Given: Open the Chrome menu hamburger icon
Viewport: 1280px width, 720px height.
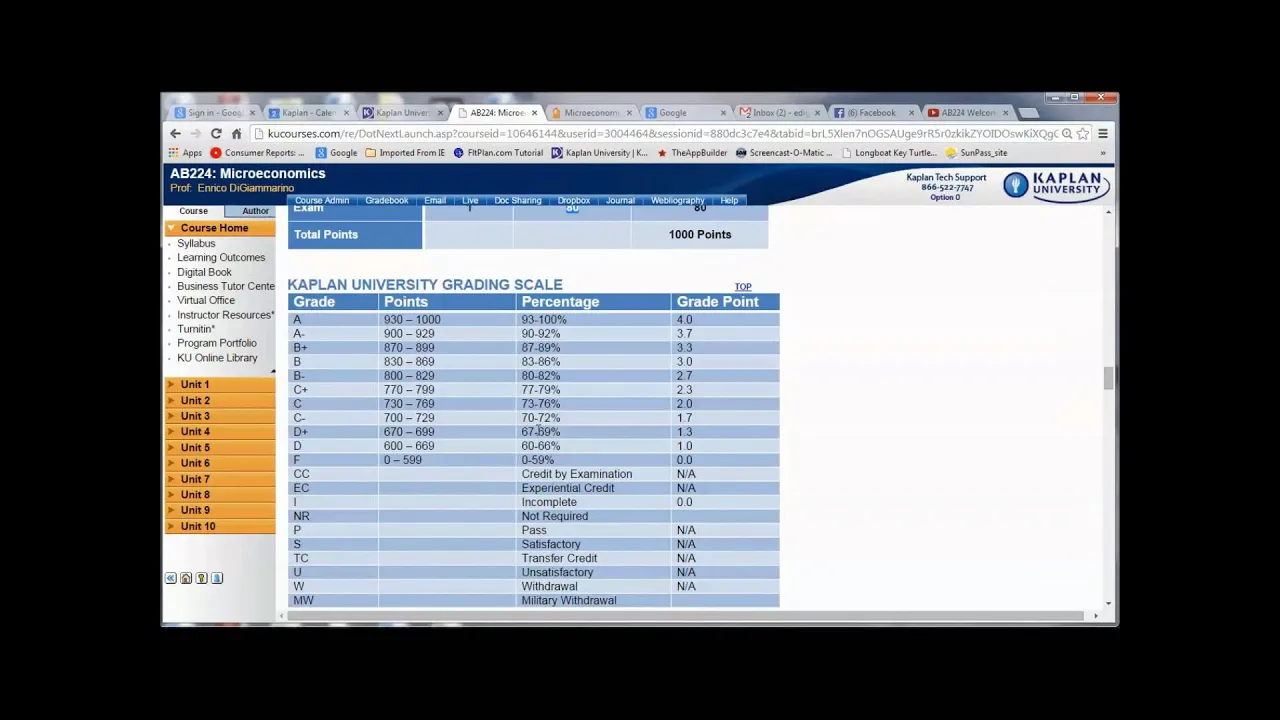Looking at the screenshot, I should click(1103, 133).
